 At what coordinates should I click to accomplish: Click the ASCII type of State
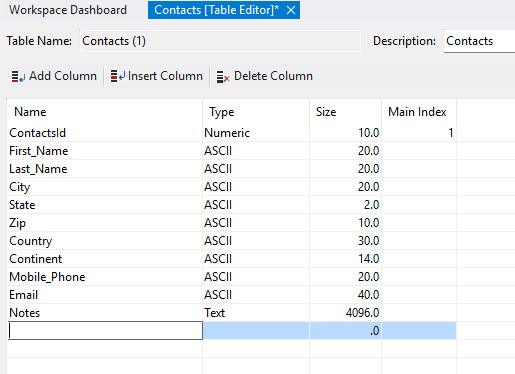click(x=256, y=205)
